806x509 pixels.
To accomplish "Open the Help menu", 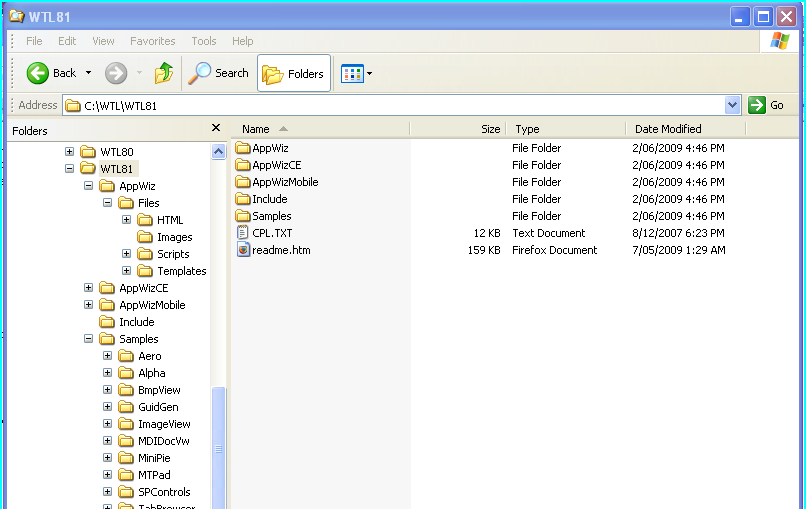I will pyautogui.click(x=242, y=41).
